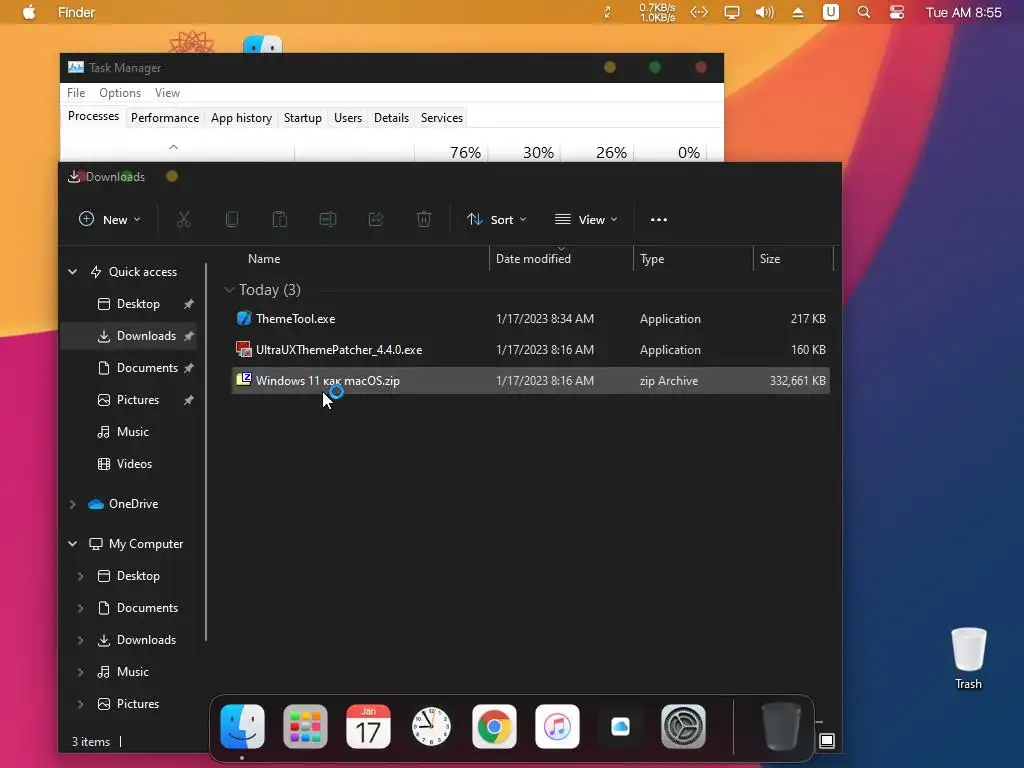The width and height of the screenshot is (1024, 768).
Task: Collapse the Quick access tree section
Action: tap(72, 272)
